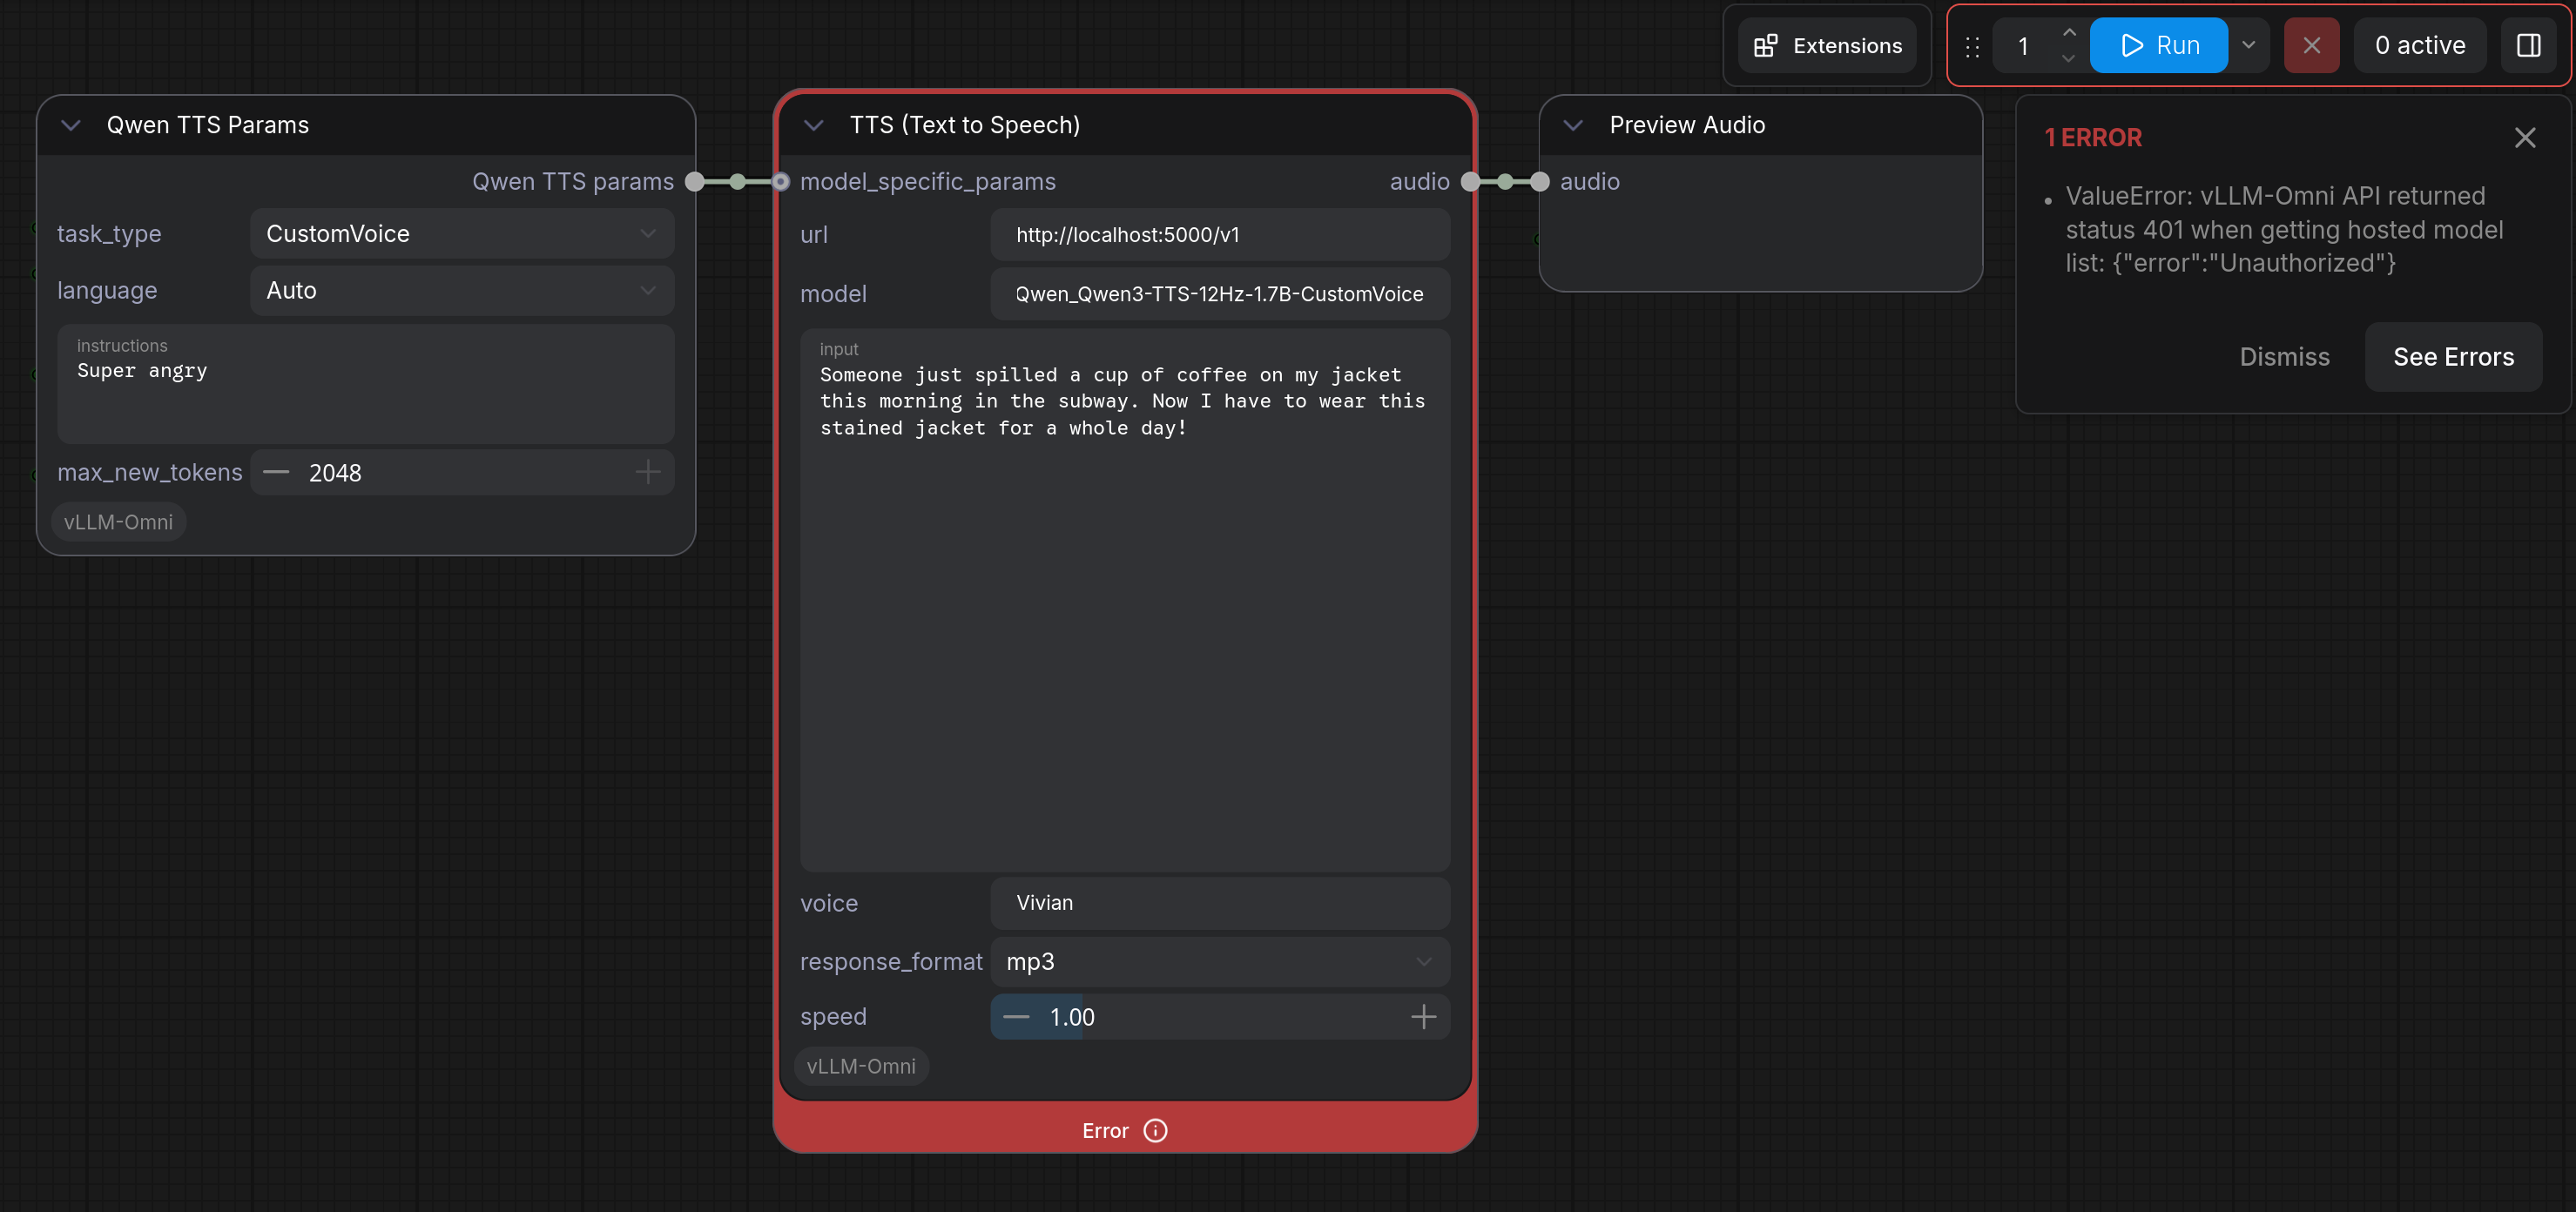Click the Extensions puzzle icon

1766,45
